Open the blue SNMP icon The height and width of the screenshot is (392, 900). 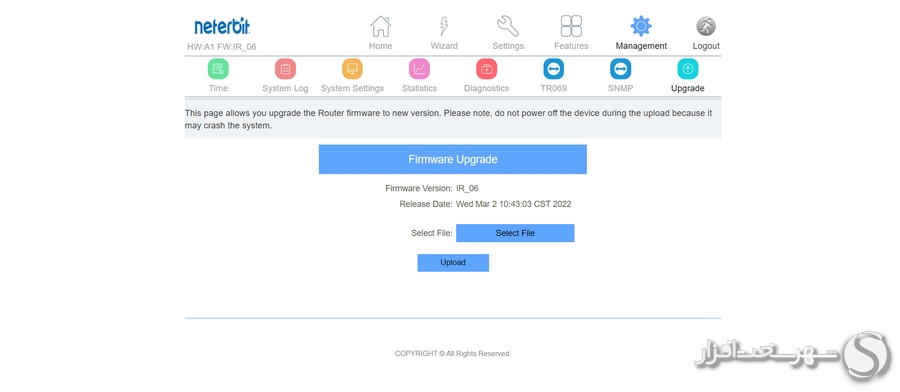[x=620, y=69]
